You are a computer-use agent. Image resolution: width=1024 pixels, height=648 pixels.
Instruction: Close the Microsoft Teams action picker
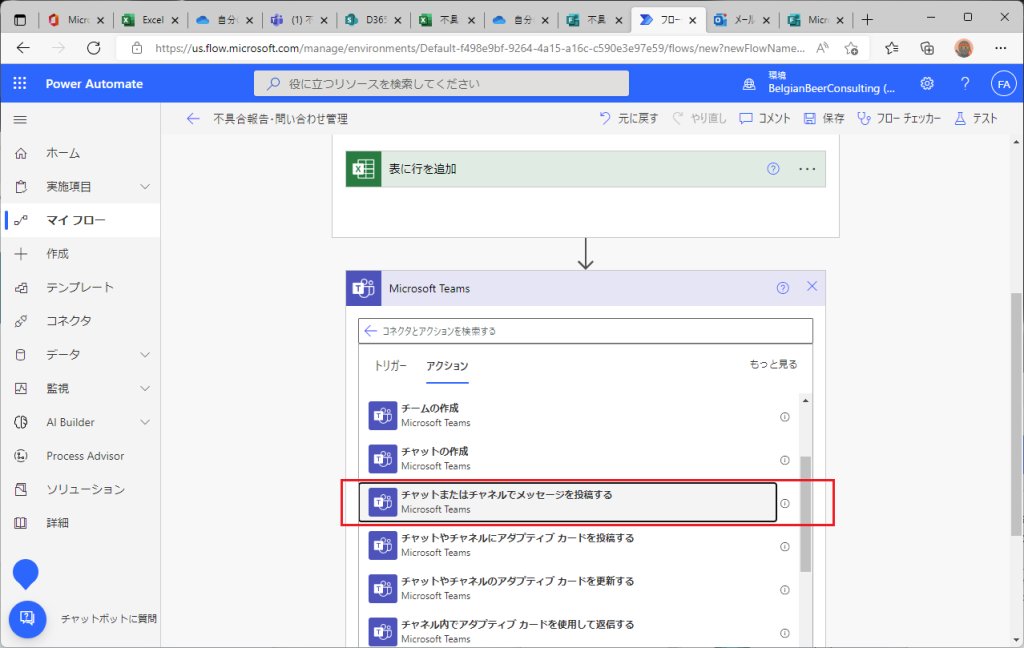click(812, 286)
